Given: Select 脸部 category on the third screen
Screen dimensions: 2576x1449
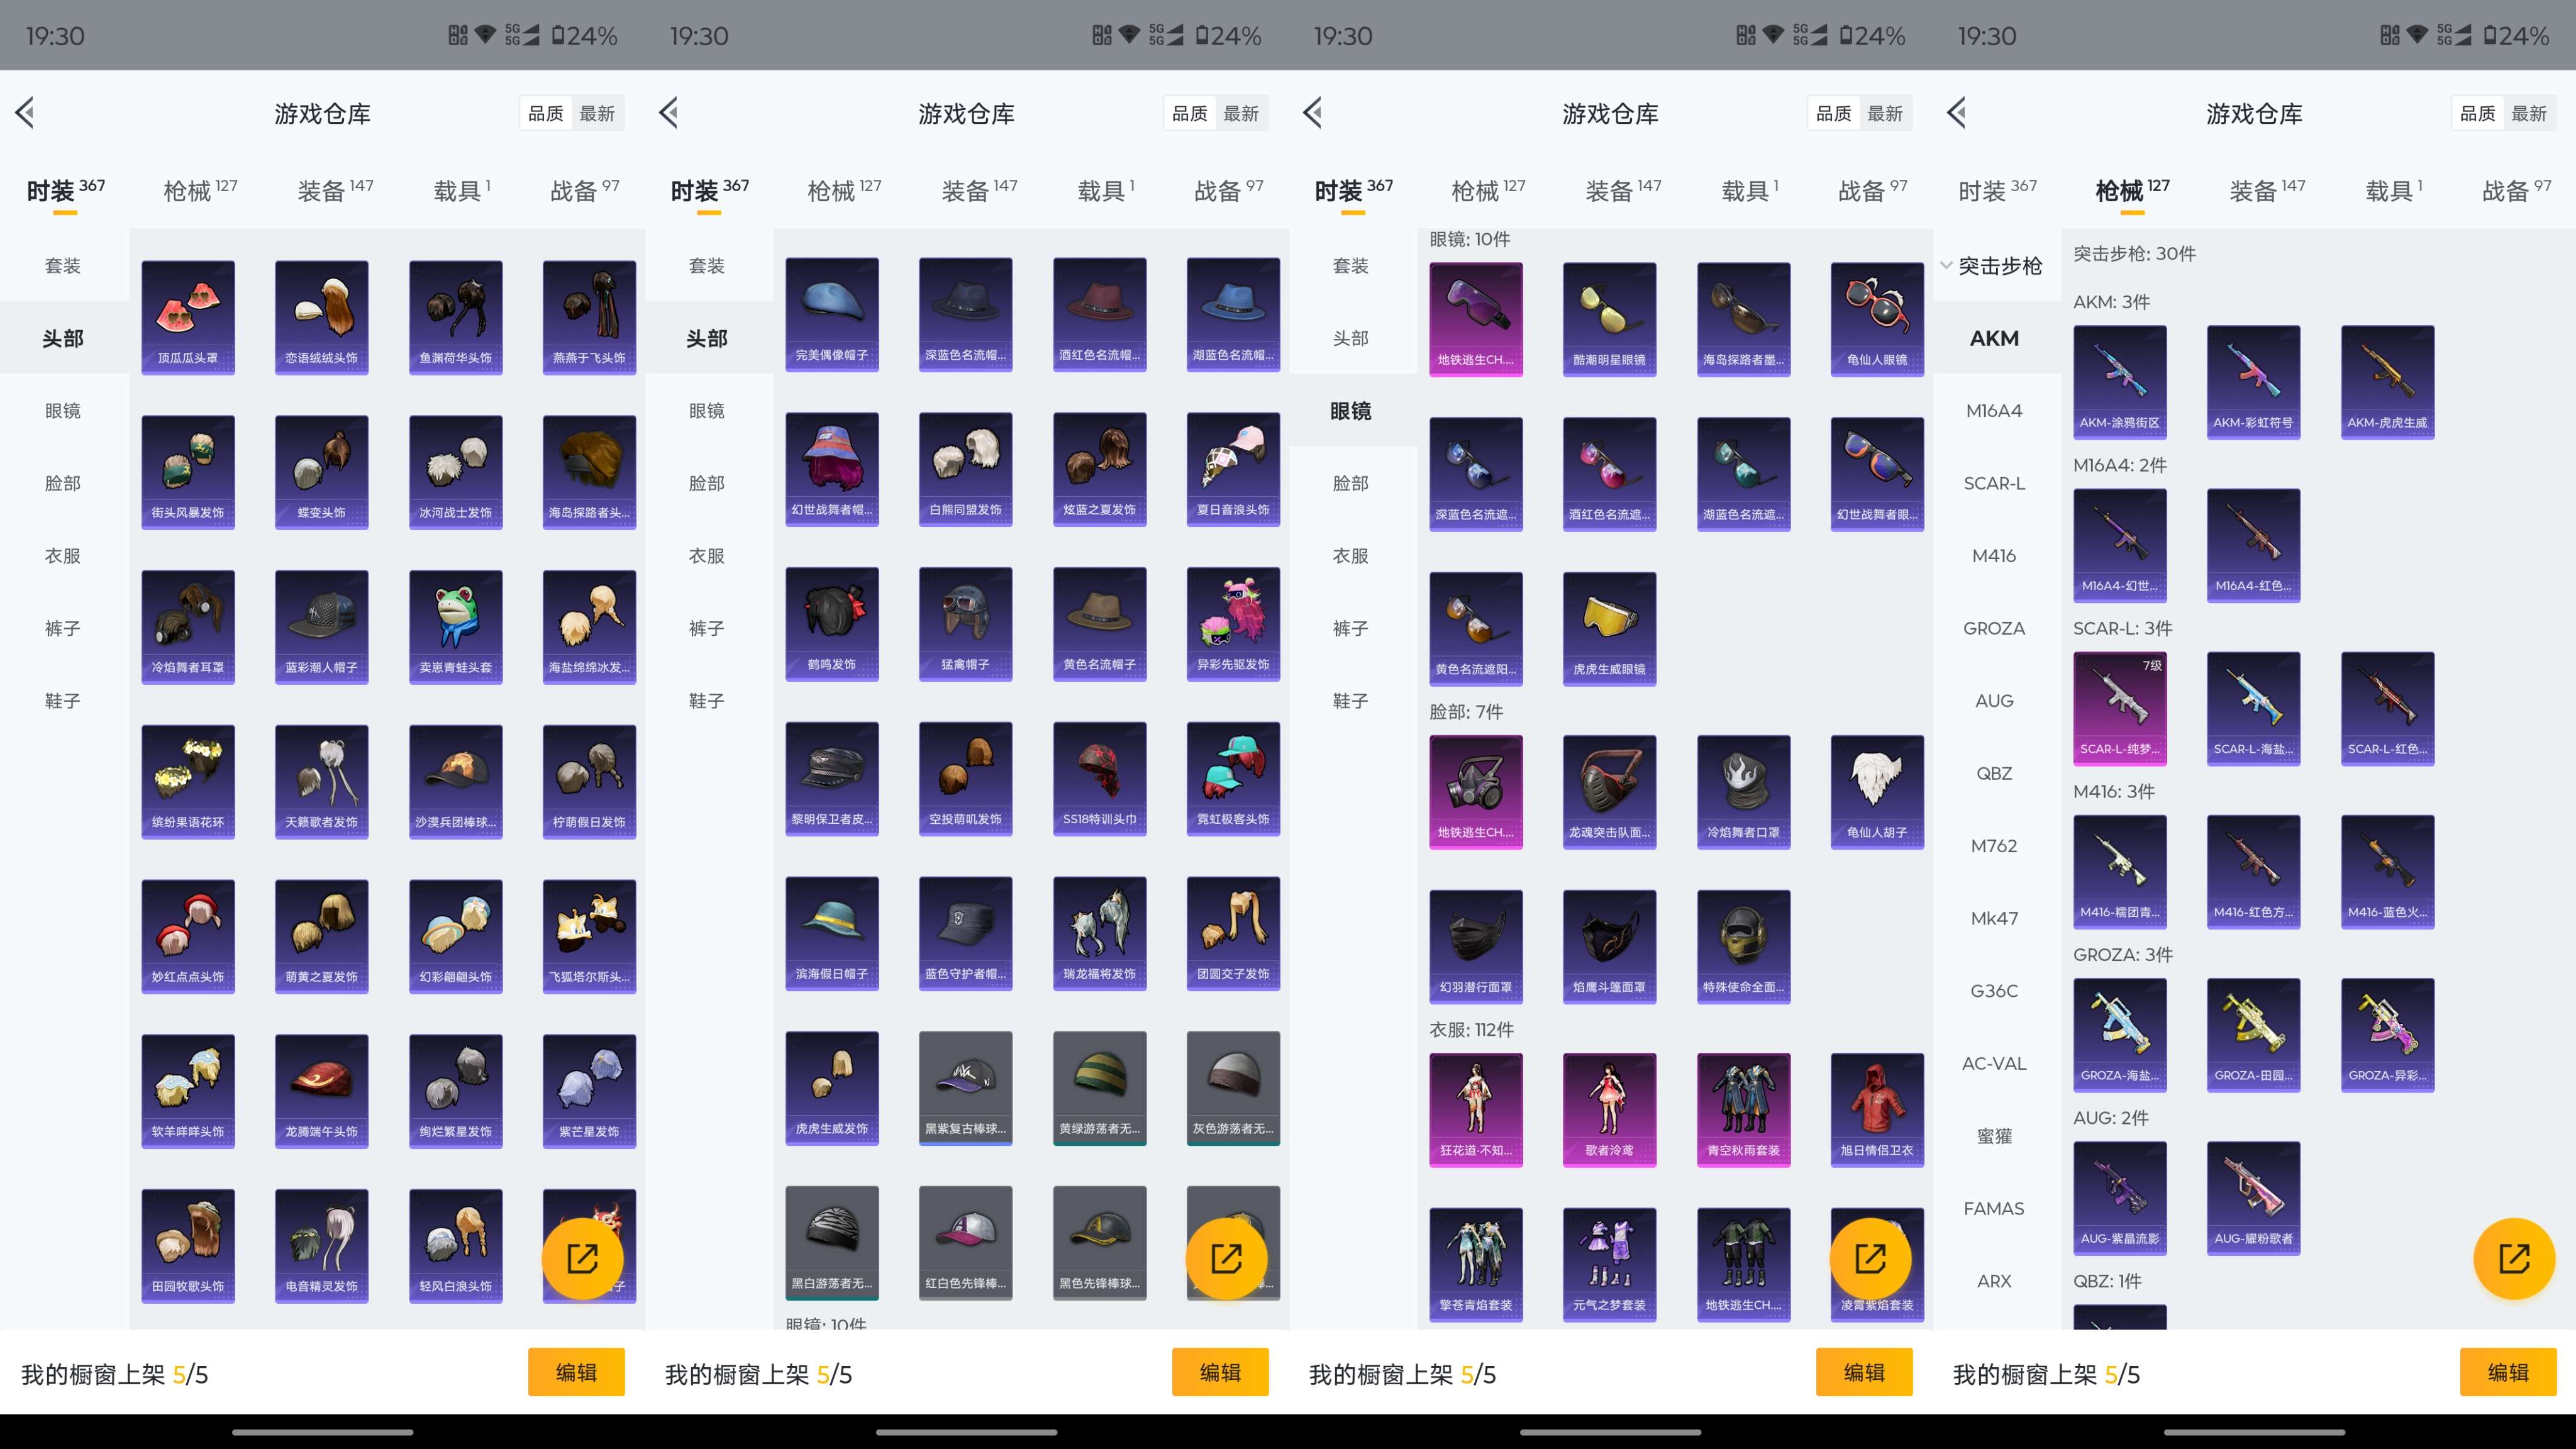Looking at the screenshot, I should tap(1351, 483).
